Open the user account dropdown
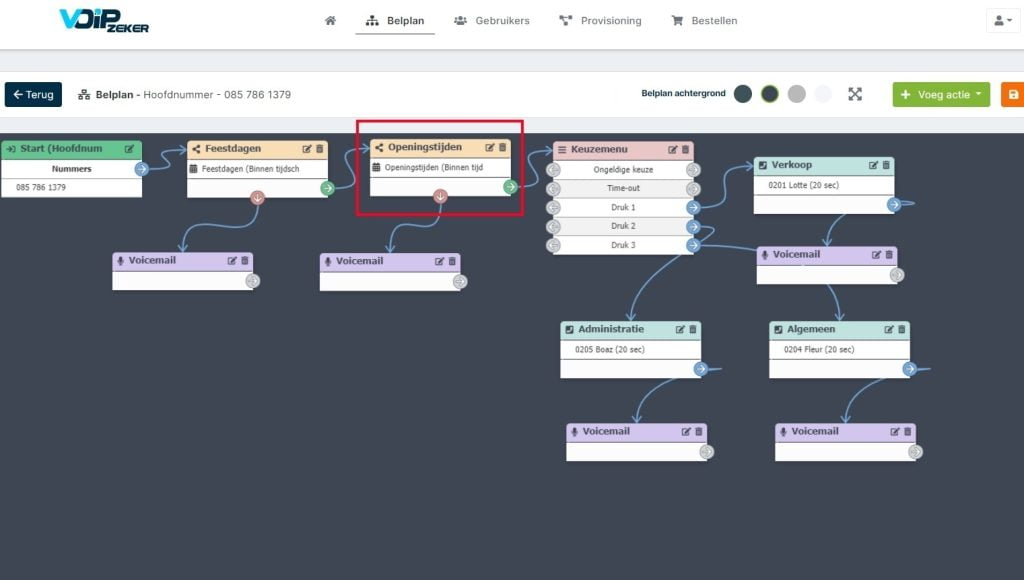 pyautogui.click(x=1002, y=20)
